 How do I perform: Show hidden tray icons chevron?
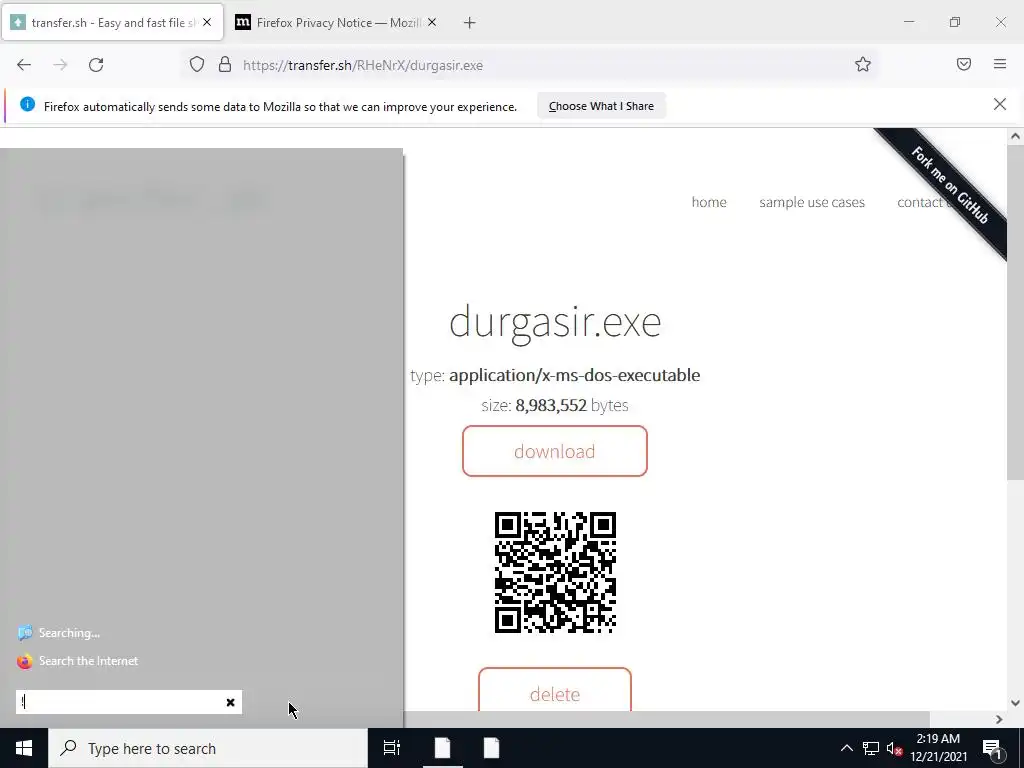tap(846, 748)
